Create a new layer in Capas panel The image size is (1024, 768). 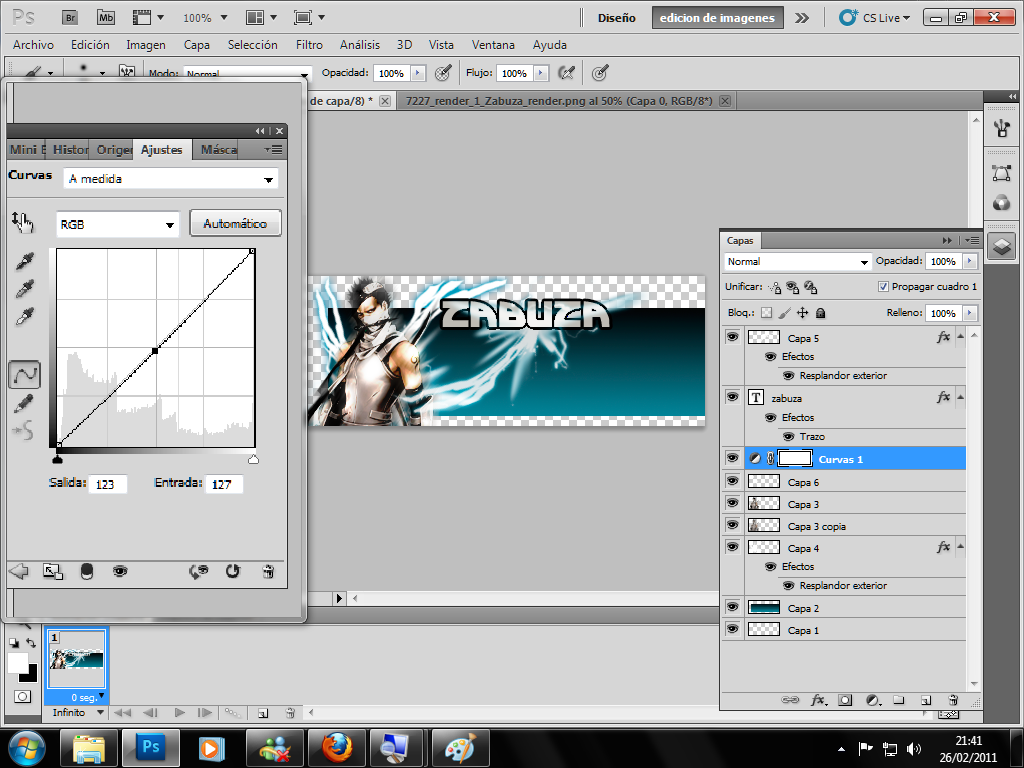926,700
